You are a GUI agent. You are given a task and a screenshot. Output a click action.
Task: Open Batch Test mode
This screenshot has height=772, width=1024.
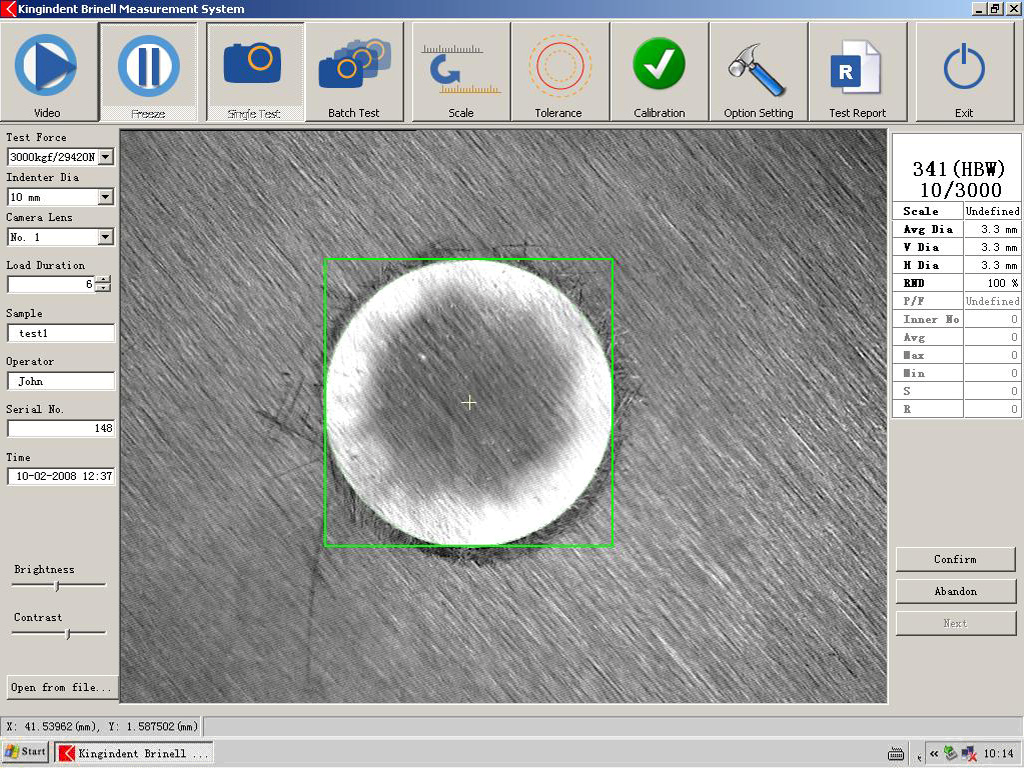354,70
